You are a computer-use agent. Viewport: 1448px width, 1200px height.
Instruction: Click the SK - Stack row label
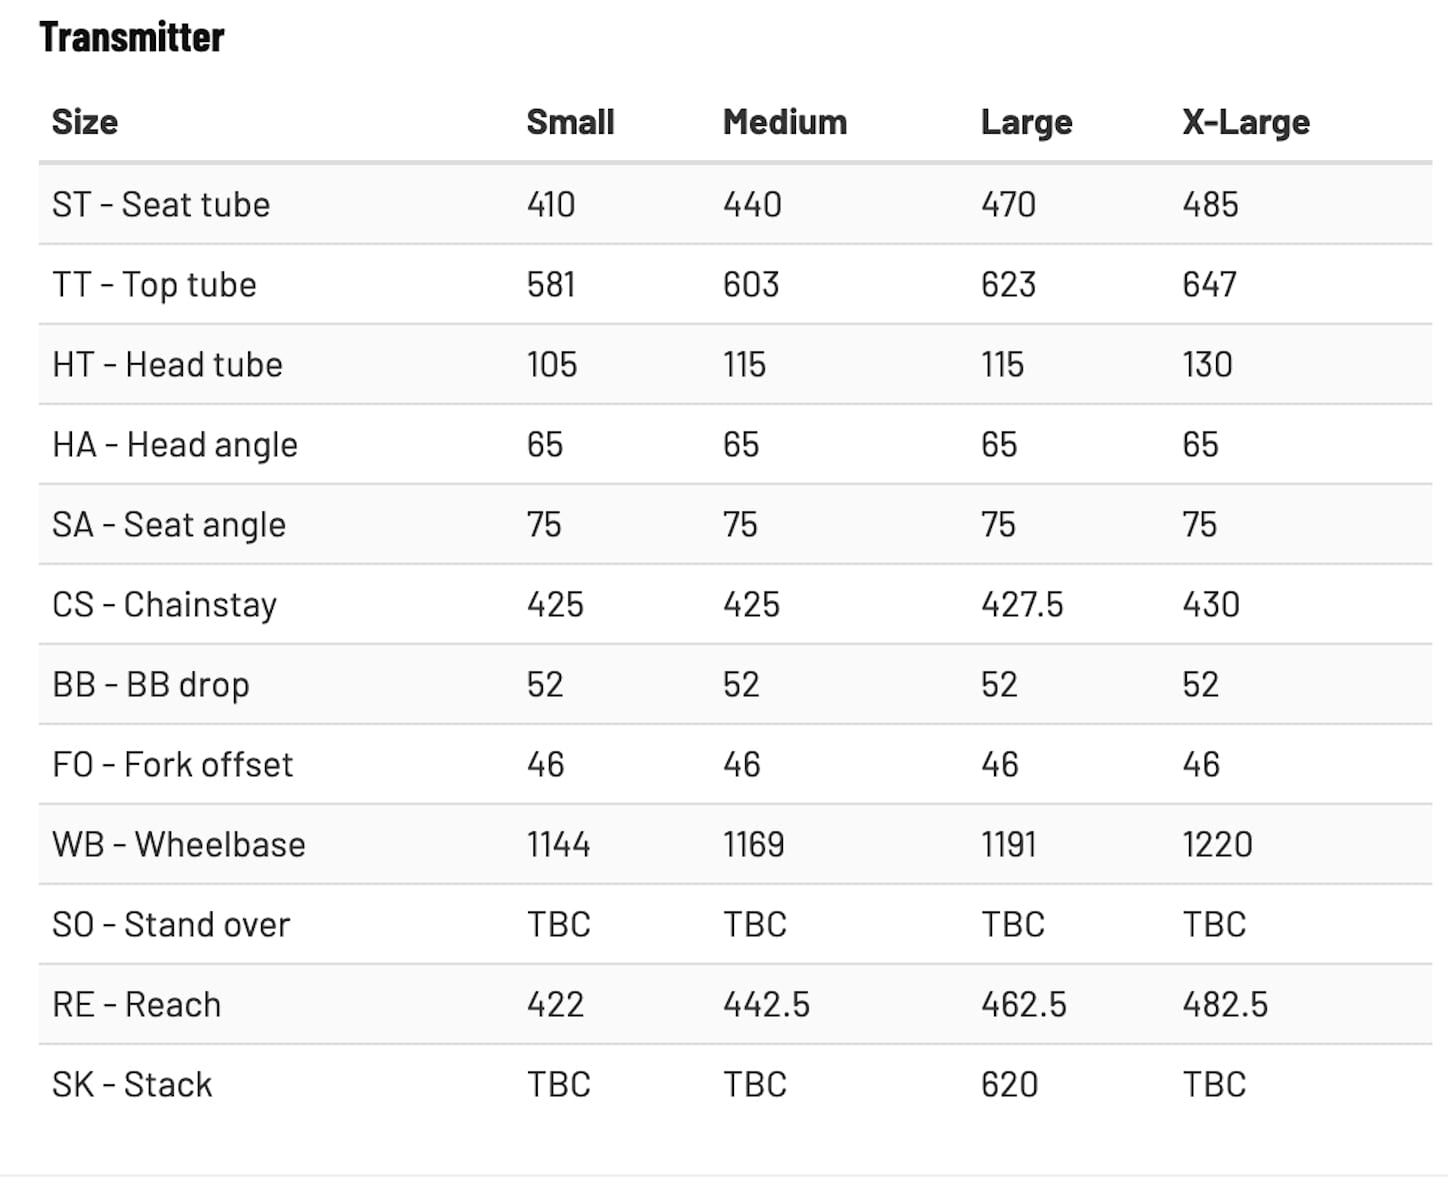[132, 1085]
